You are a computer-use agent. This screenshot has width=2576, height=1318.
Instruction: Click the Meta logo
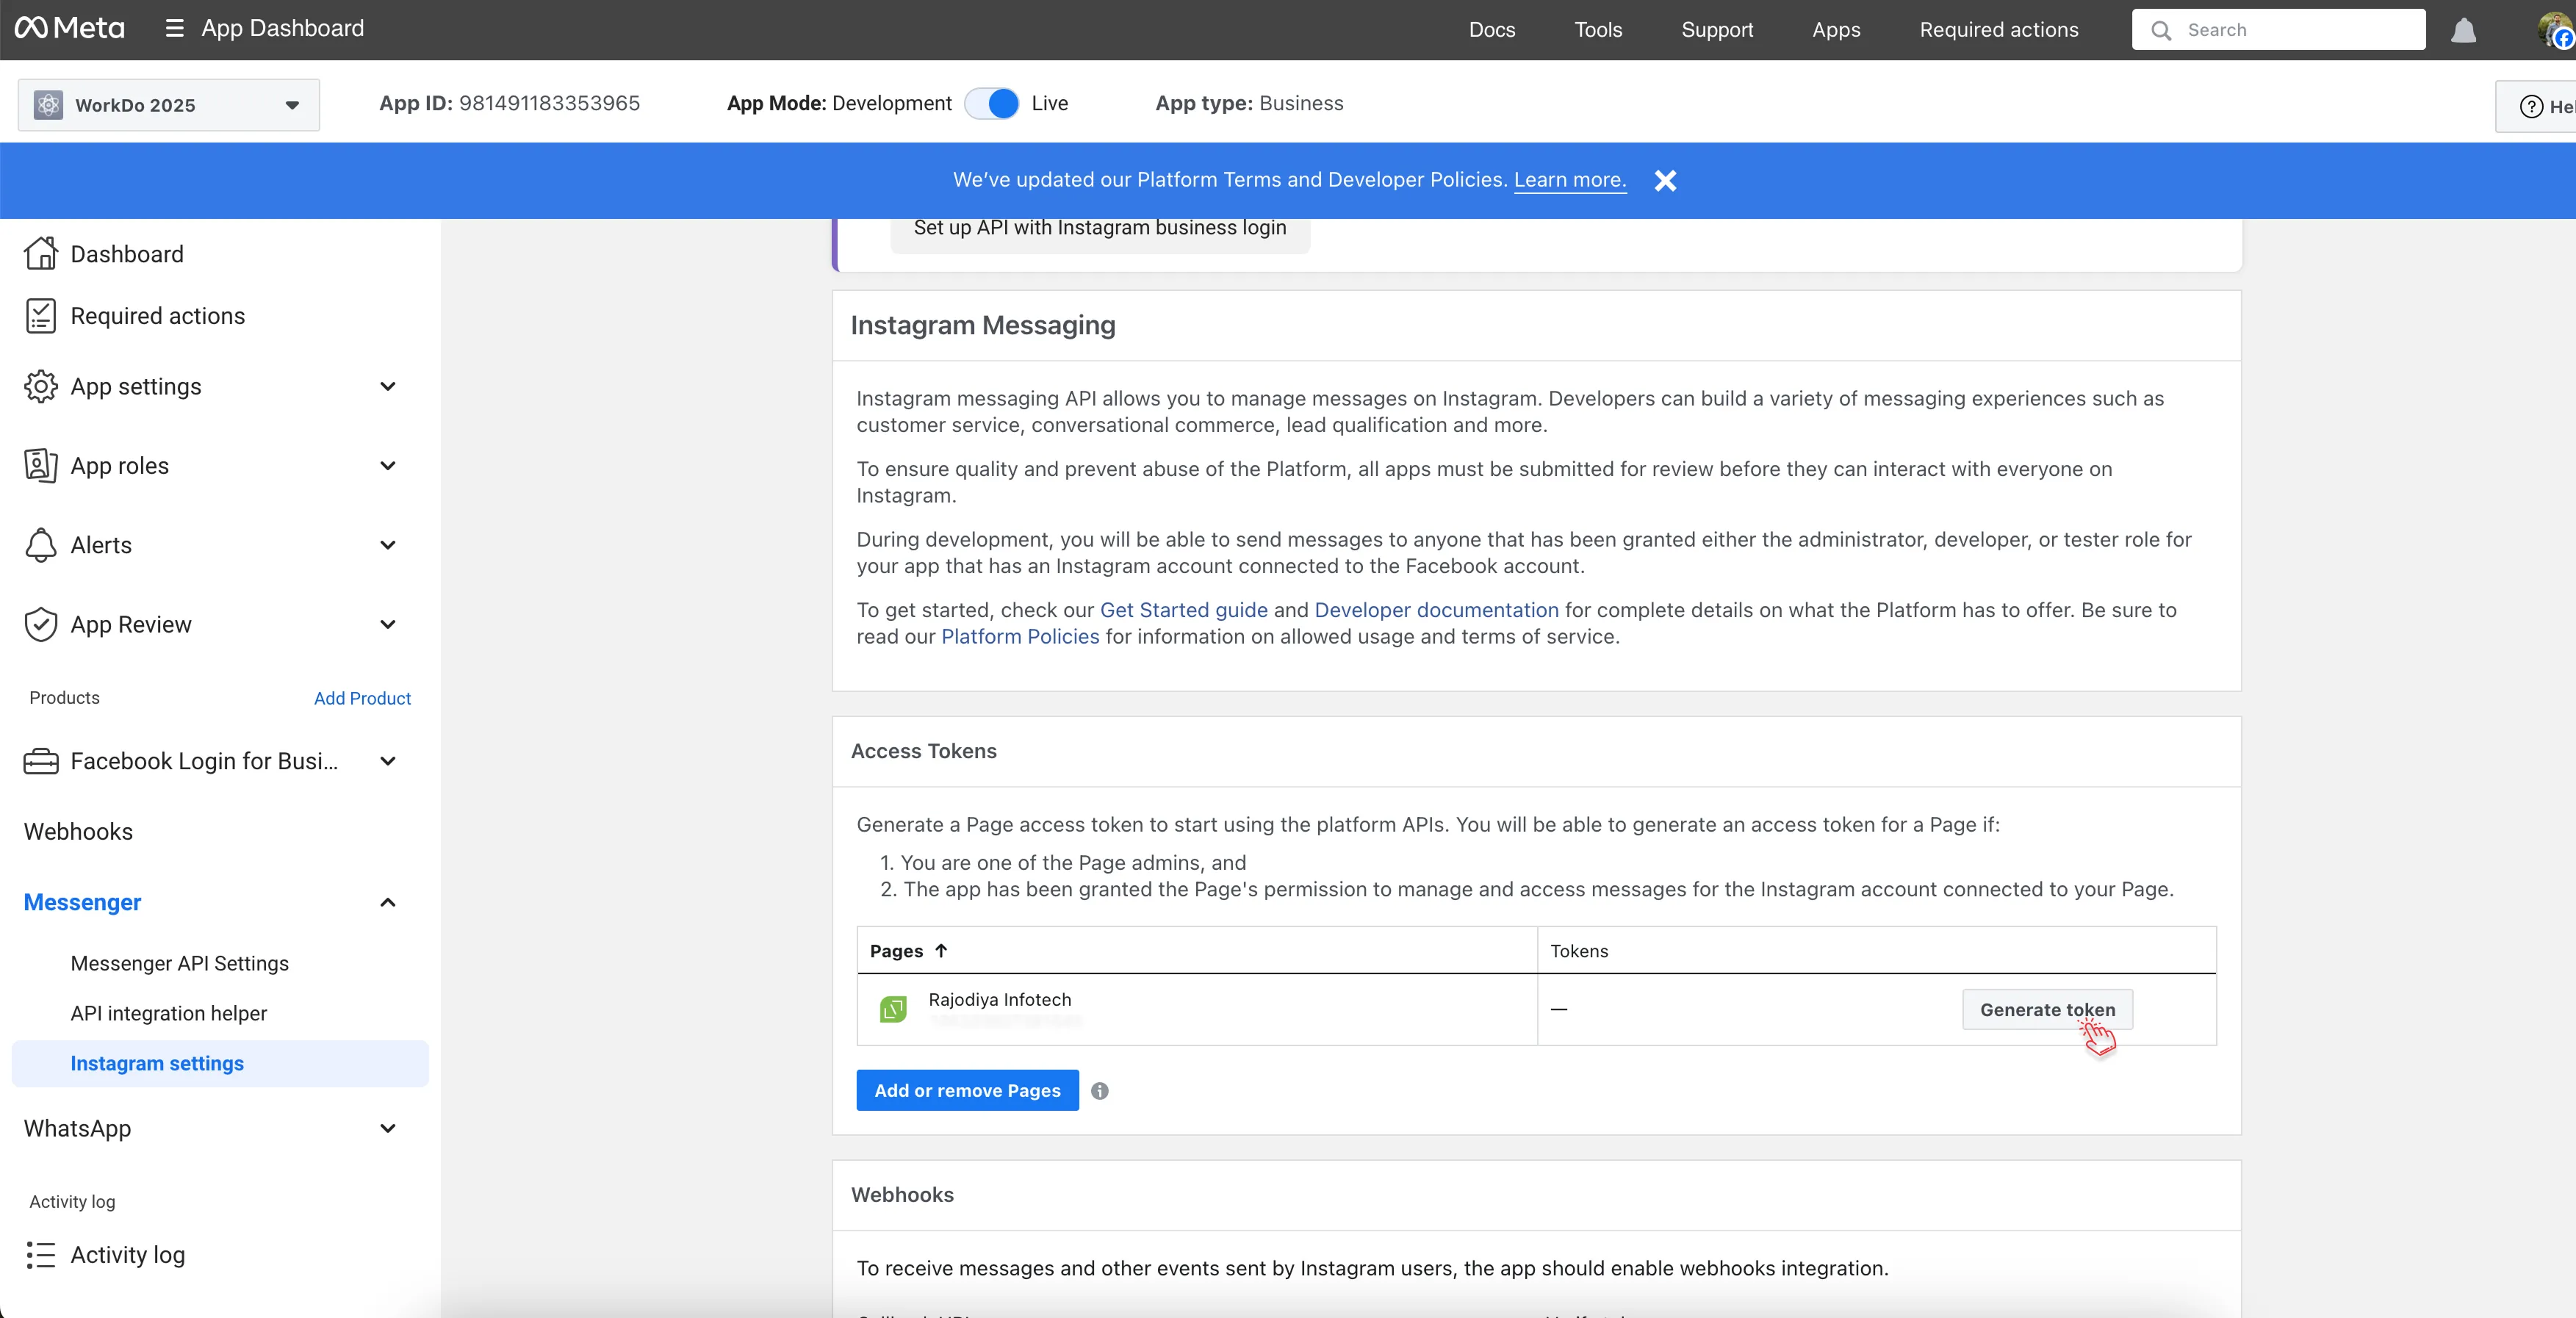70,28
